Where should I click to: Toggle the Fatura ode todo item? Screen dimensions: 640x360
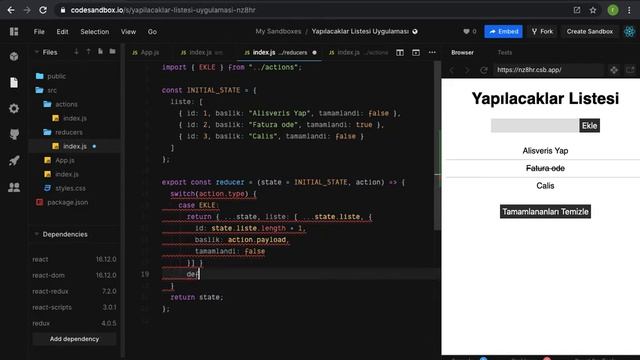[x=545, y=168]
